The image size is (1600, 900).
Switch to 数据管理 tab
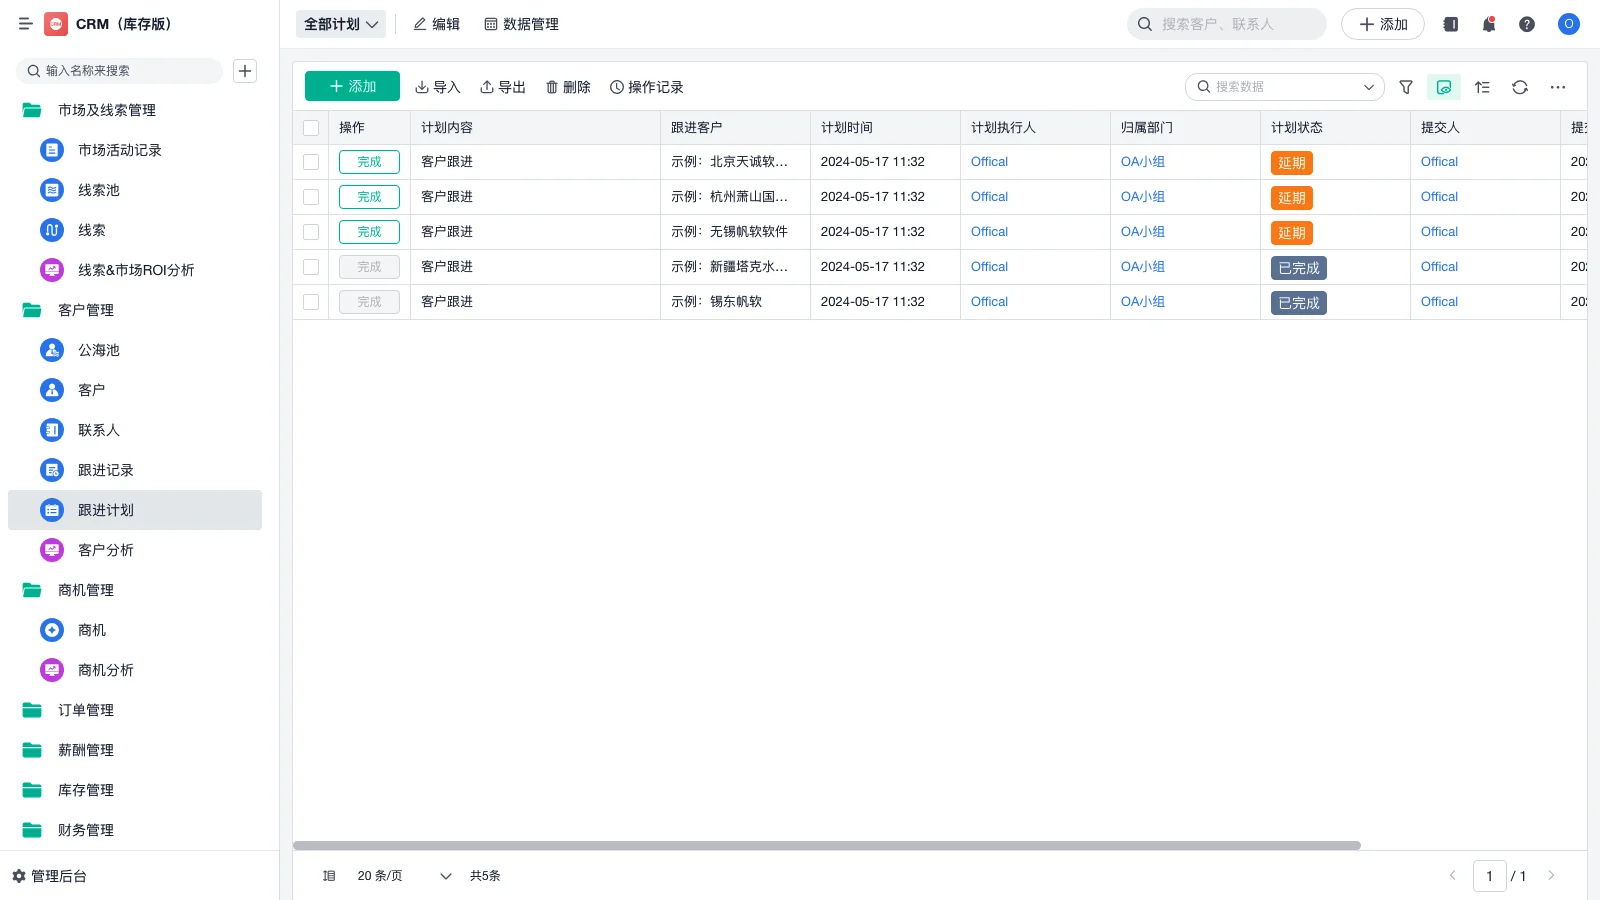coord(521,24)
